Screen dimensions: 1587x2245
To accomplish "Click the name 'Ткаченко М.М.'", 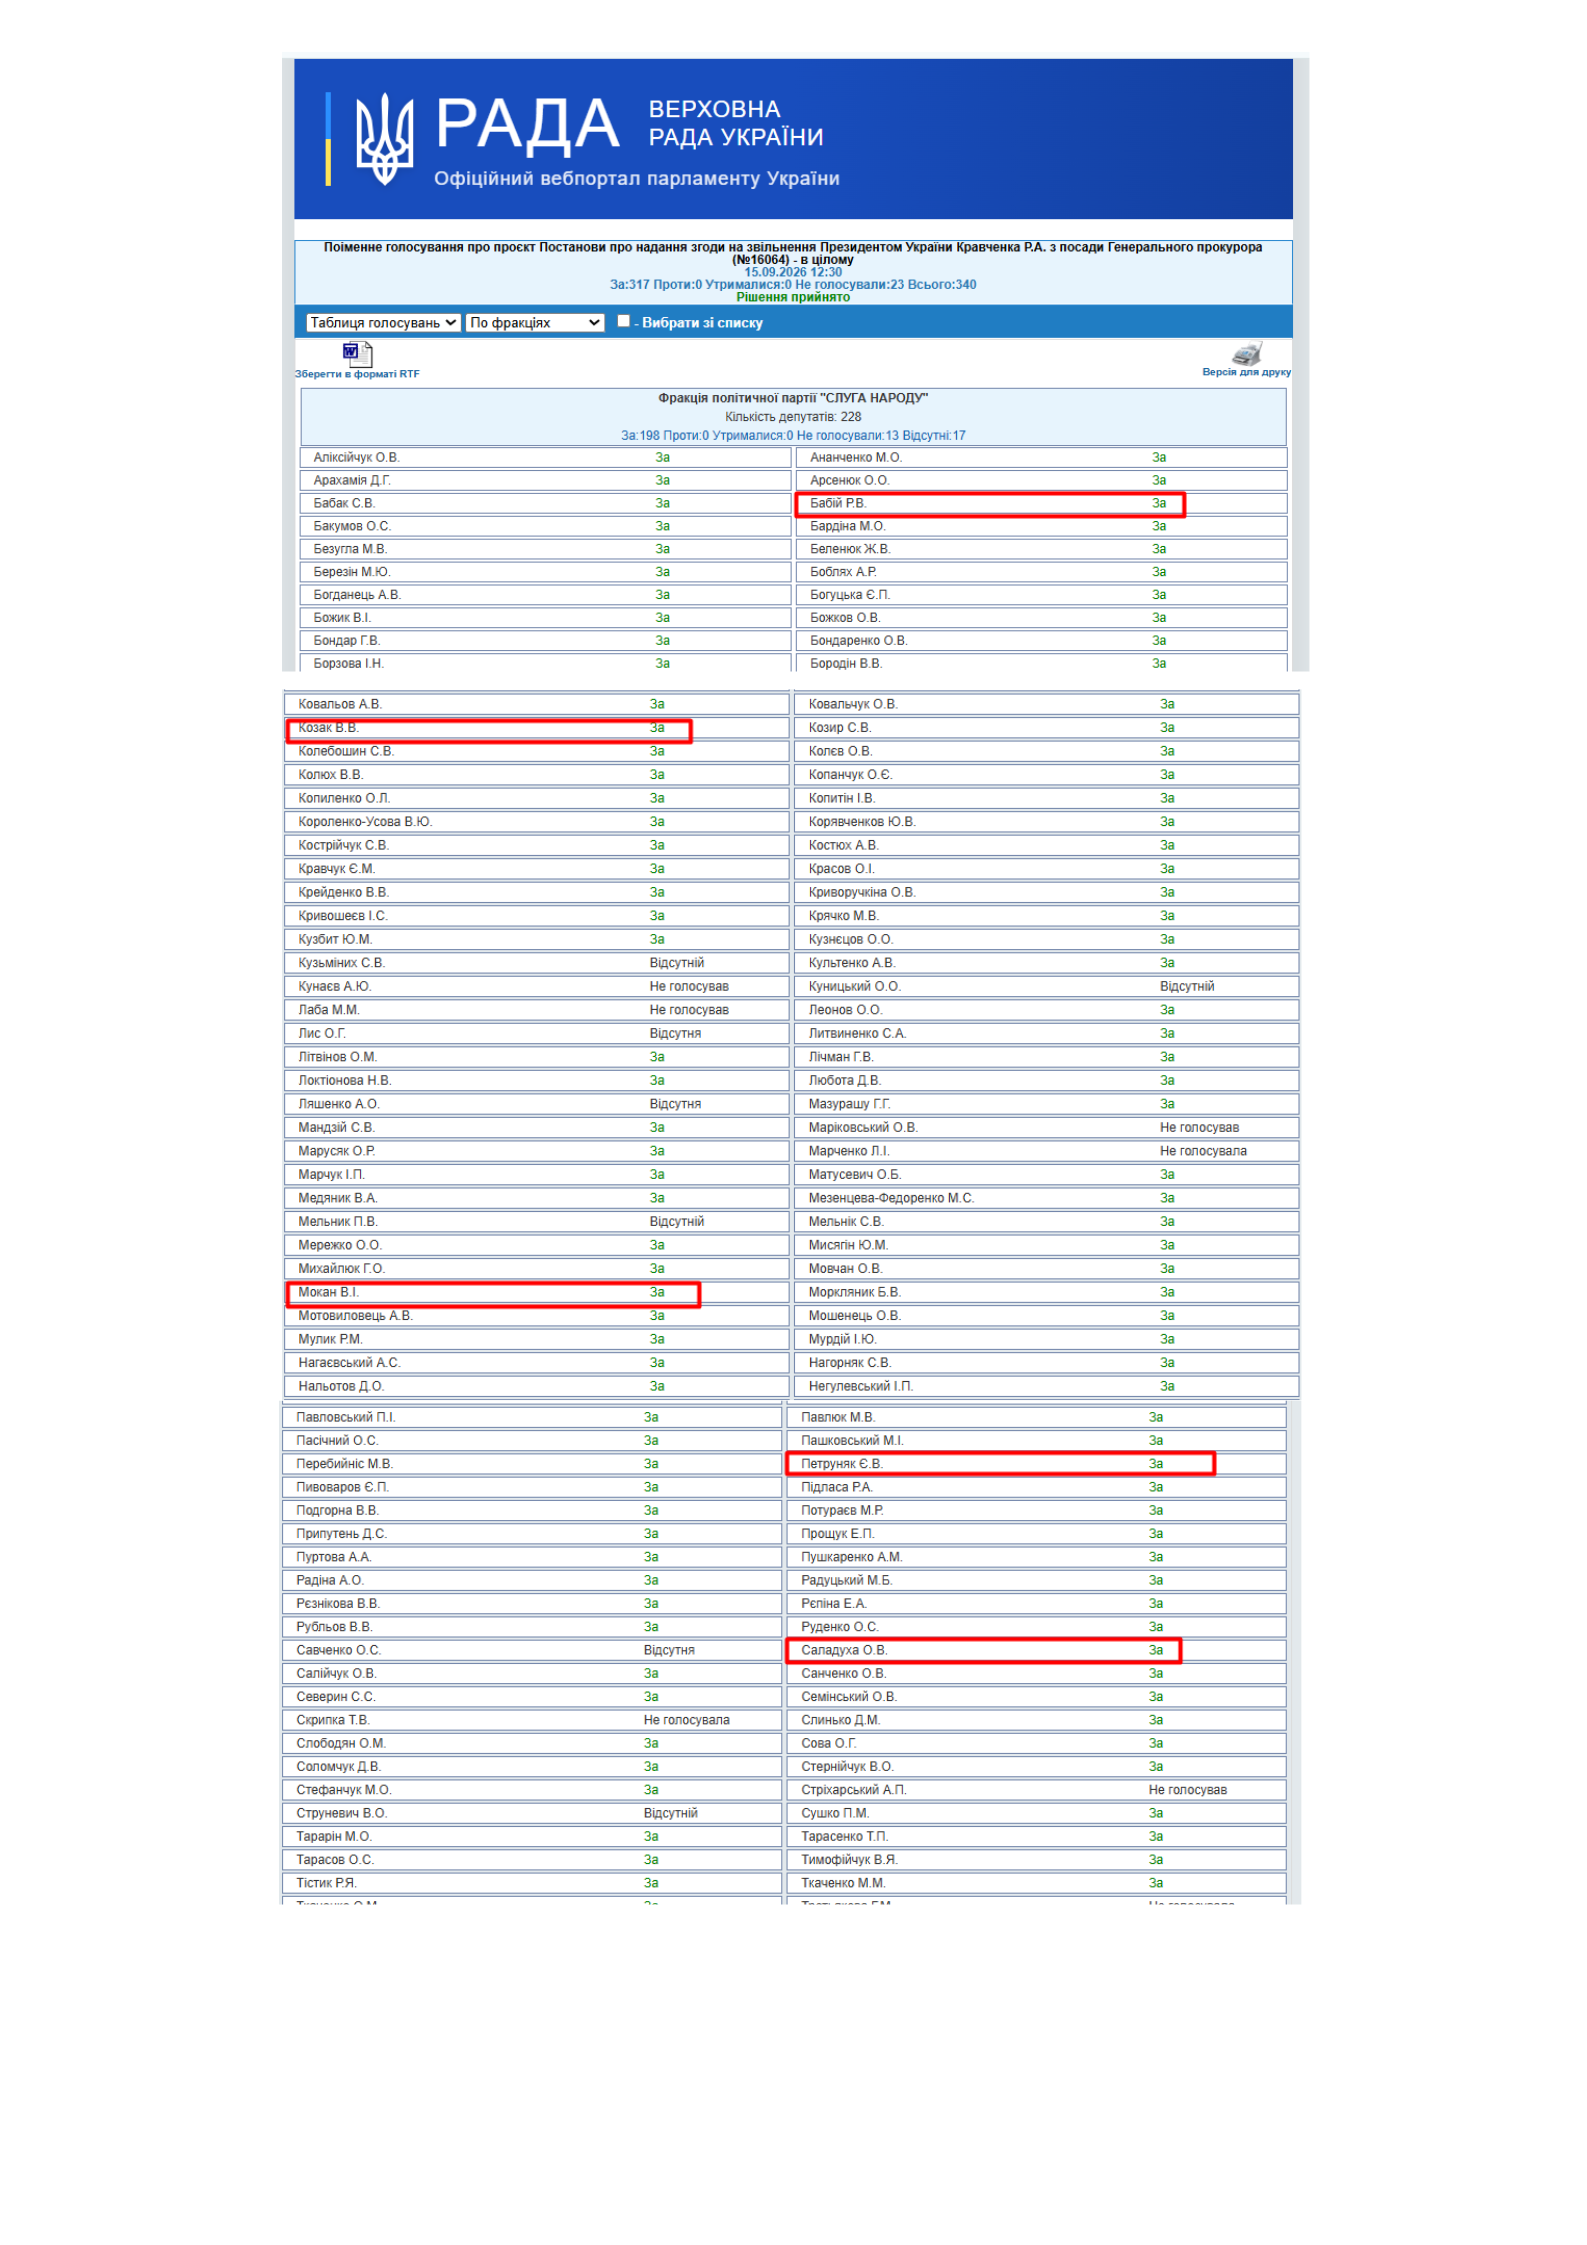I will [x=844, y=1884].
